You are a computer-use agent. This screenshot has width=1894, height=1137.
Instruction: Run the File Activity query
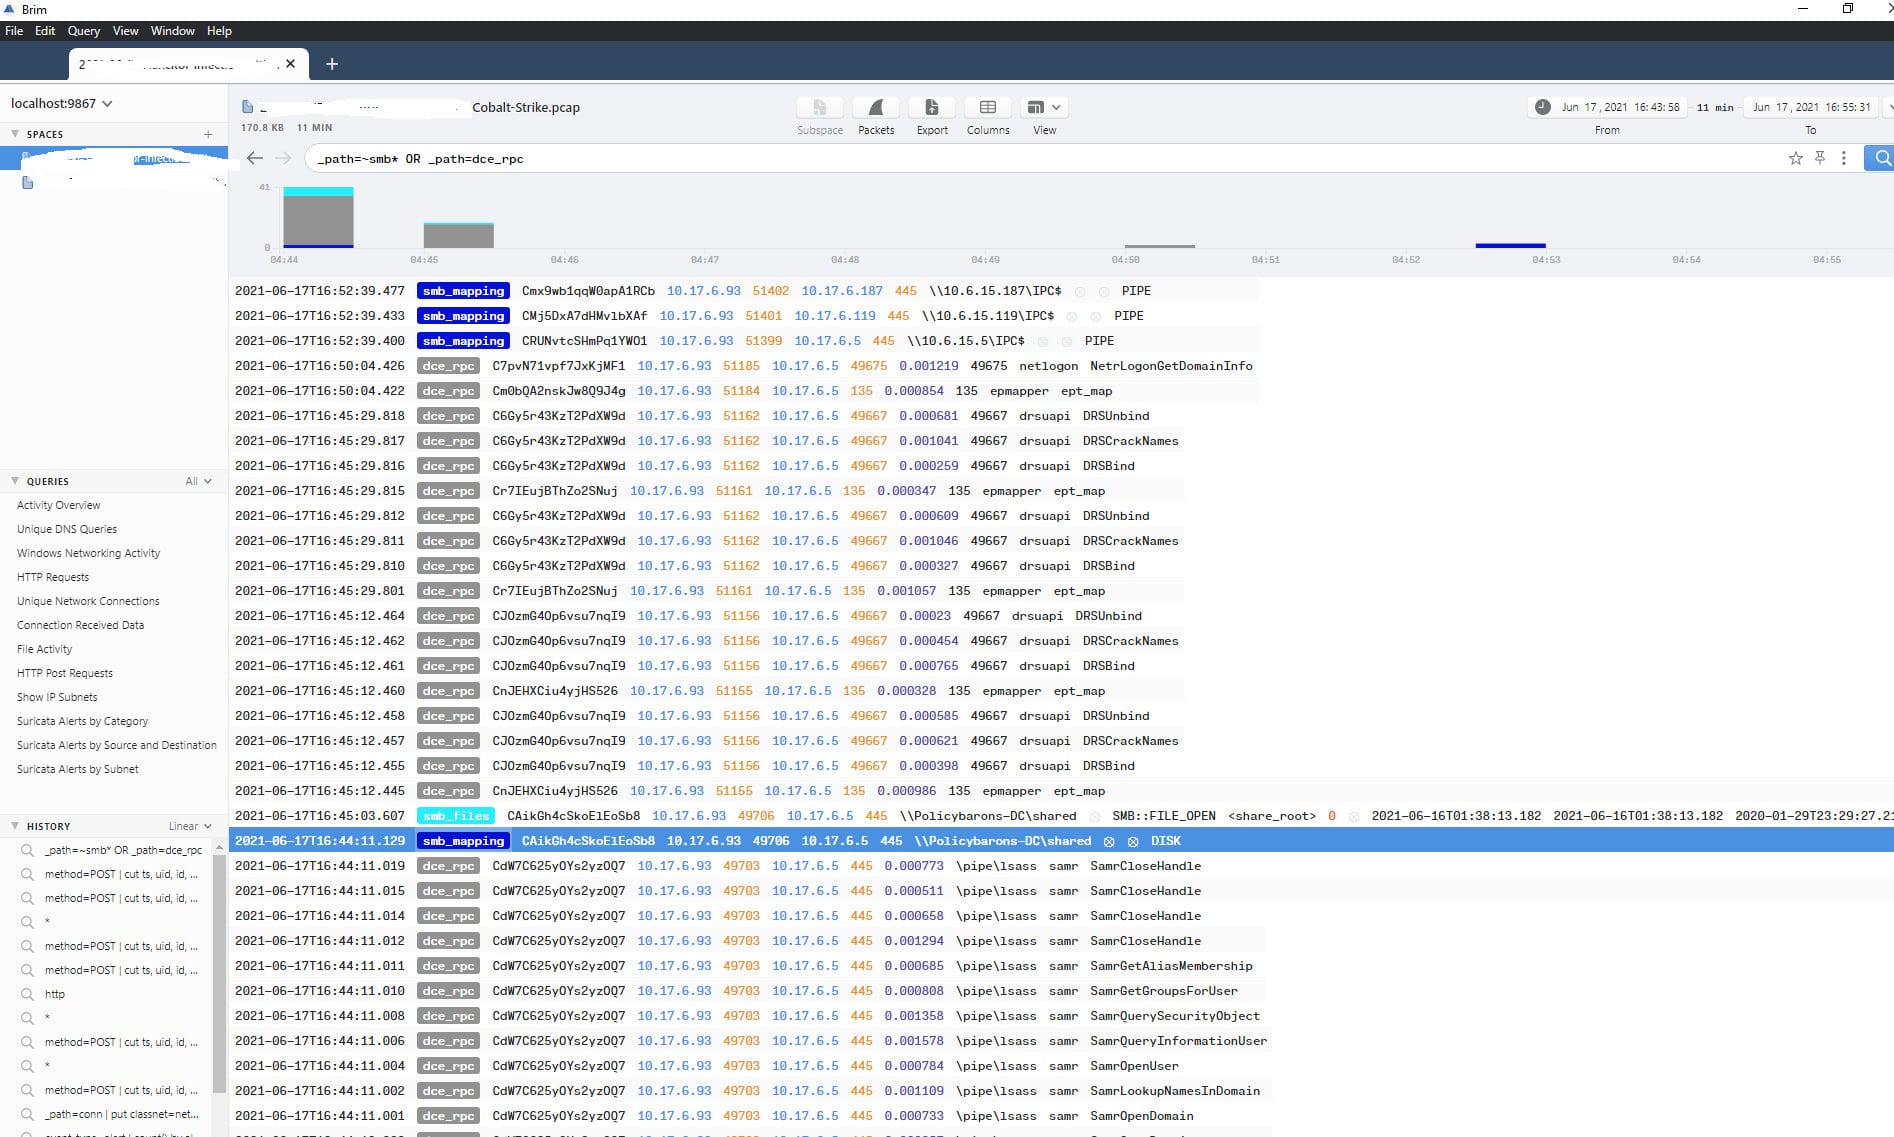pos(44,649)
